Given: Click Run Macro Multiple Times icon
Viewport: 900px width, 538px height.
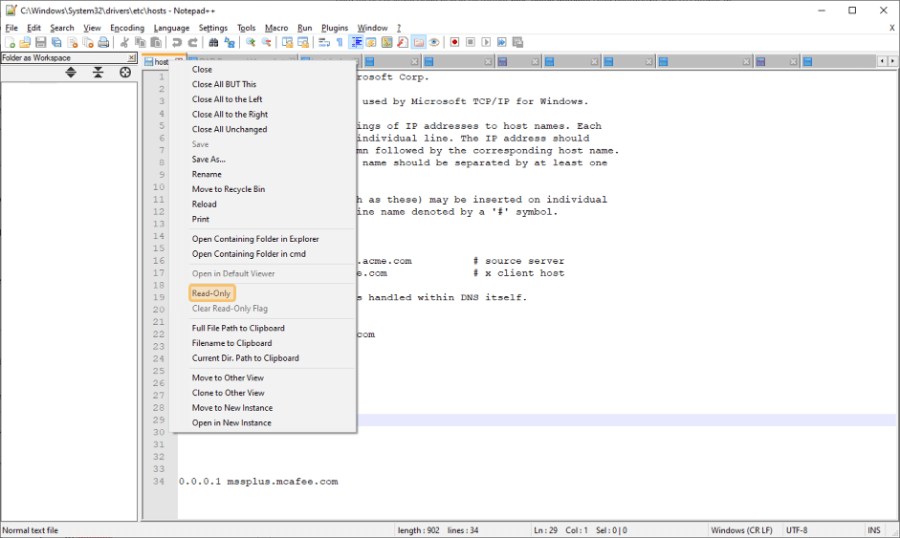Looking at the screenshot, I should (502, 42).
